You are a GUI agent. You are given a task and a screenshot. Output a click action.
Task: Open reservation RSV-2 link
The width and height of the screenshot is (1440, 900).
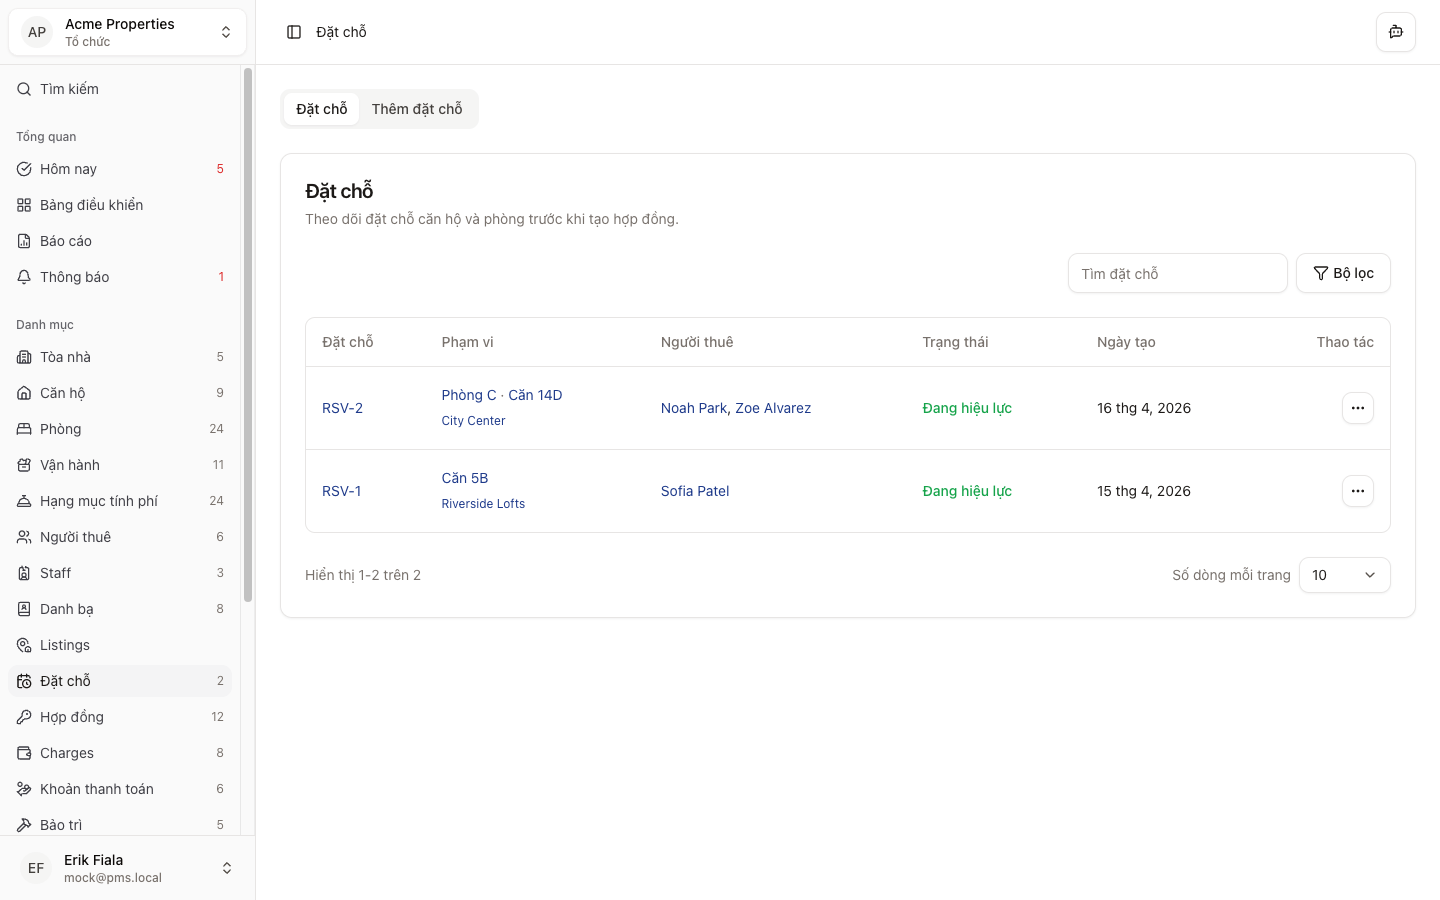coord(342,408)
